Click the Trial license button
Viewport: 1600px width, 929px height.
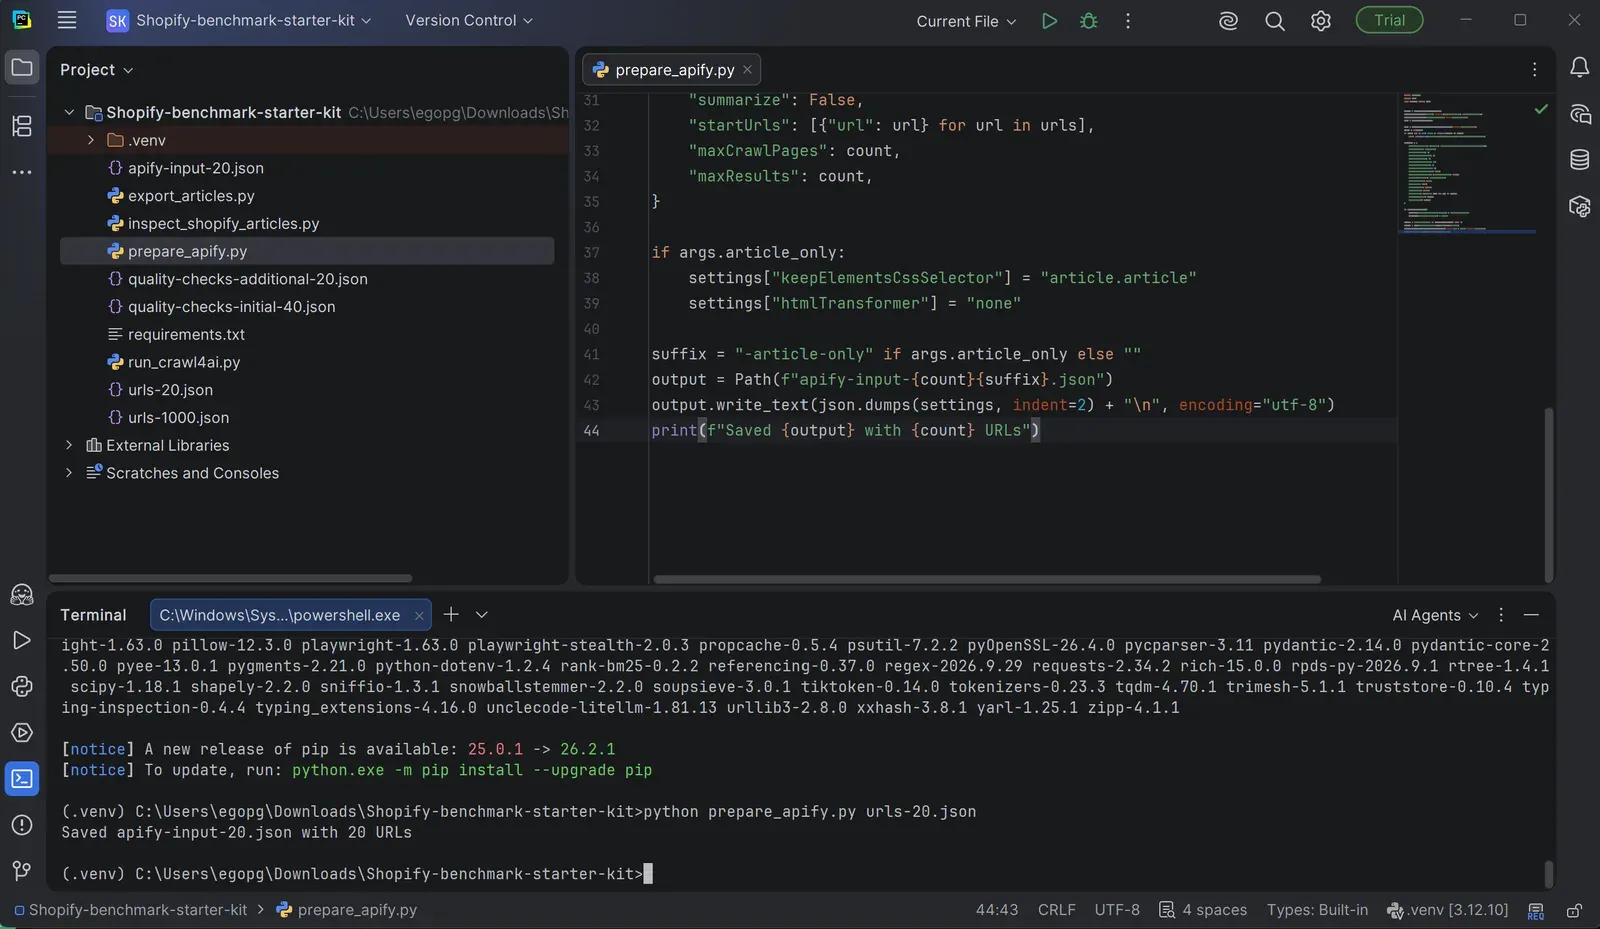click(x=1389, y=20)
